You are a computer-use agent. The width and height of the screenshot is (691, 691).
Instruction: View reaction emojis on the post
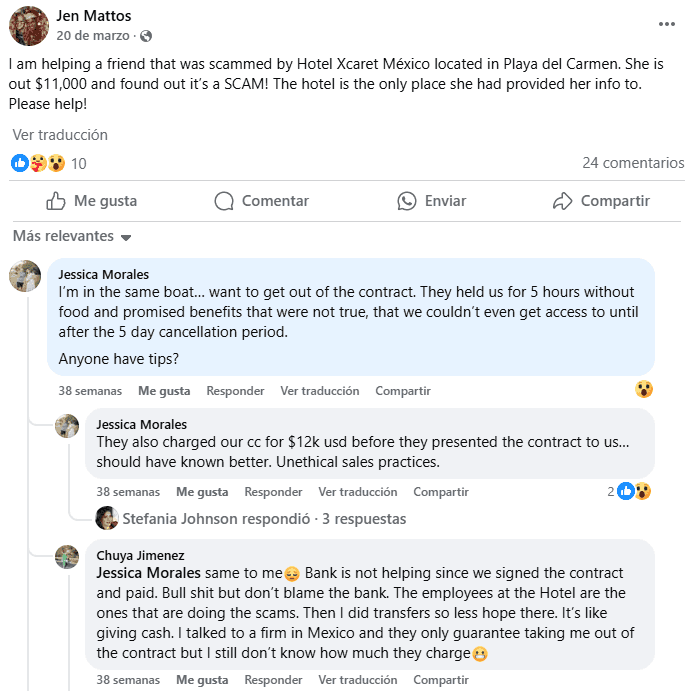point(38,163)
